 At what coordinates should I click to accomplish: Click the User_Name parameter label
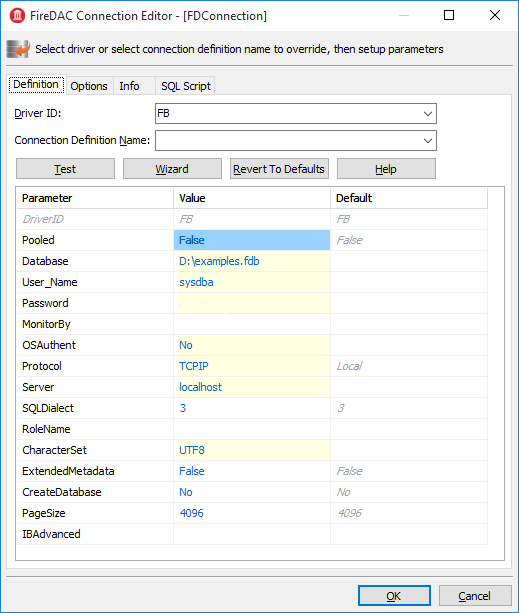pyautogui.click(x=50, y=282)
